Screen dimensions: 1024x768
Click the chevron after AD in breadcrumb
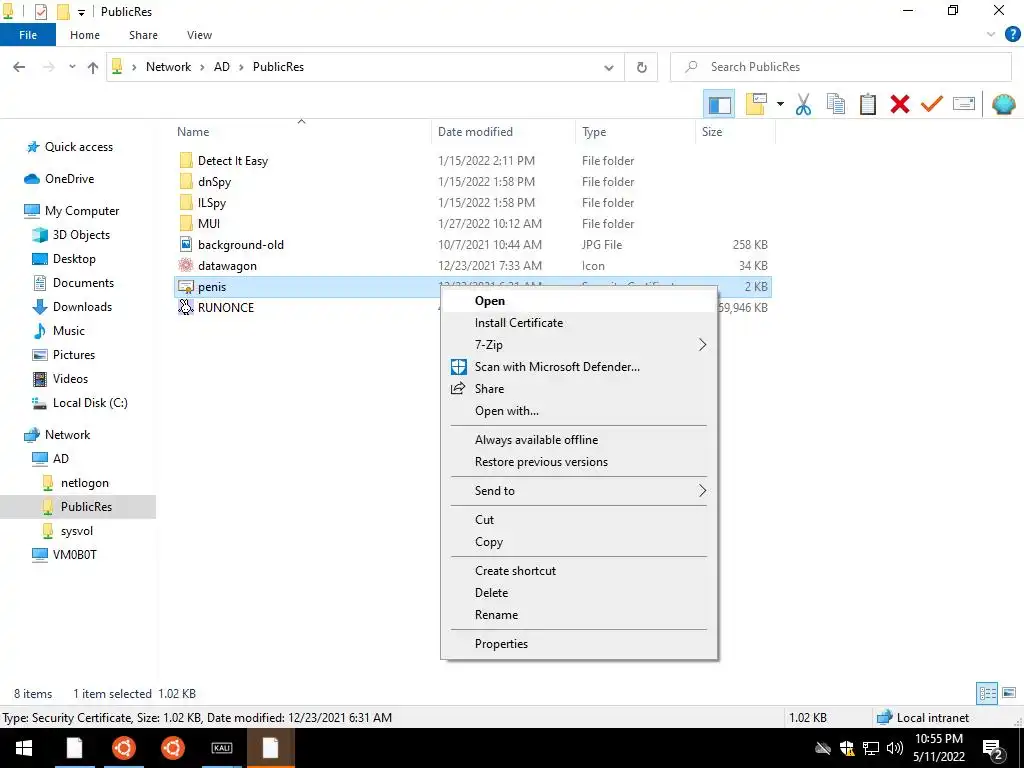241,67
